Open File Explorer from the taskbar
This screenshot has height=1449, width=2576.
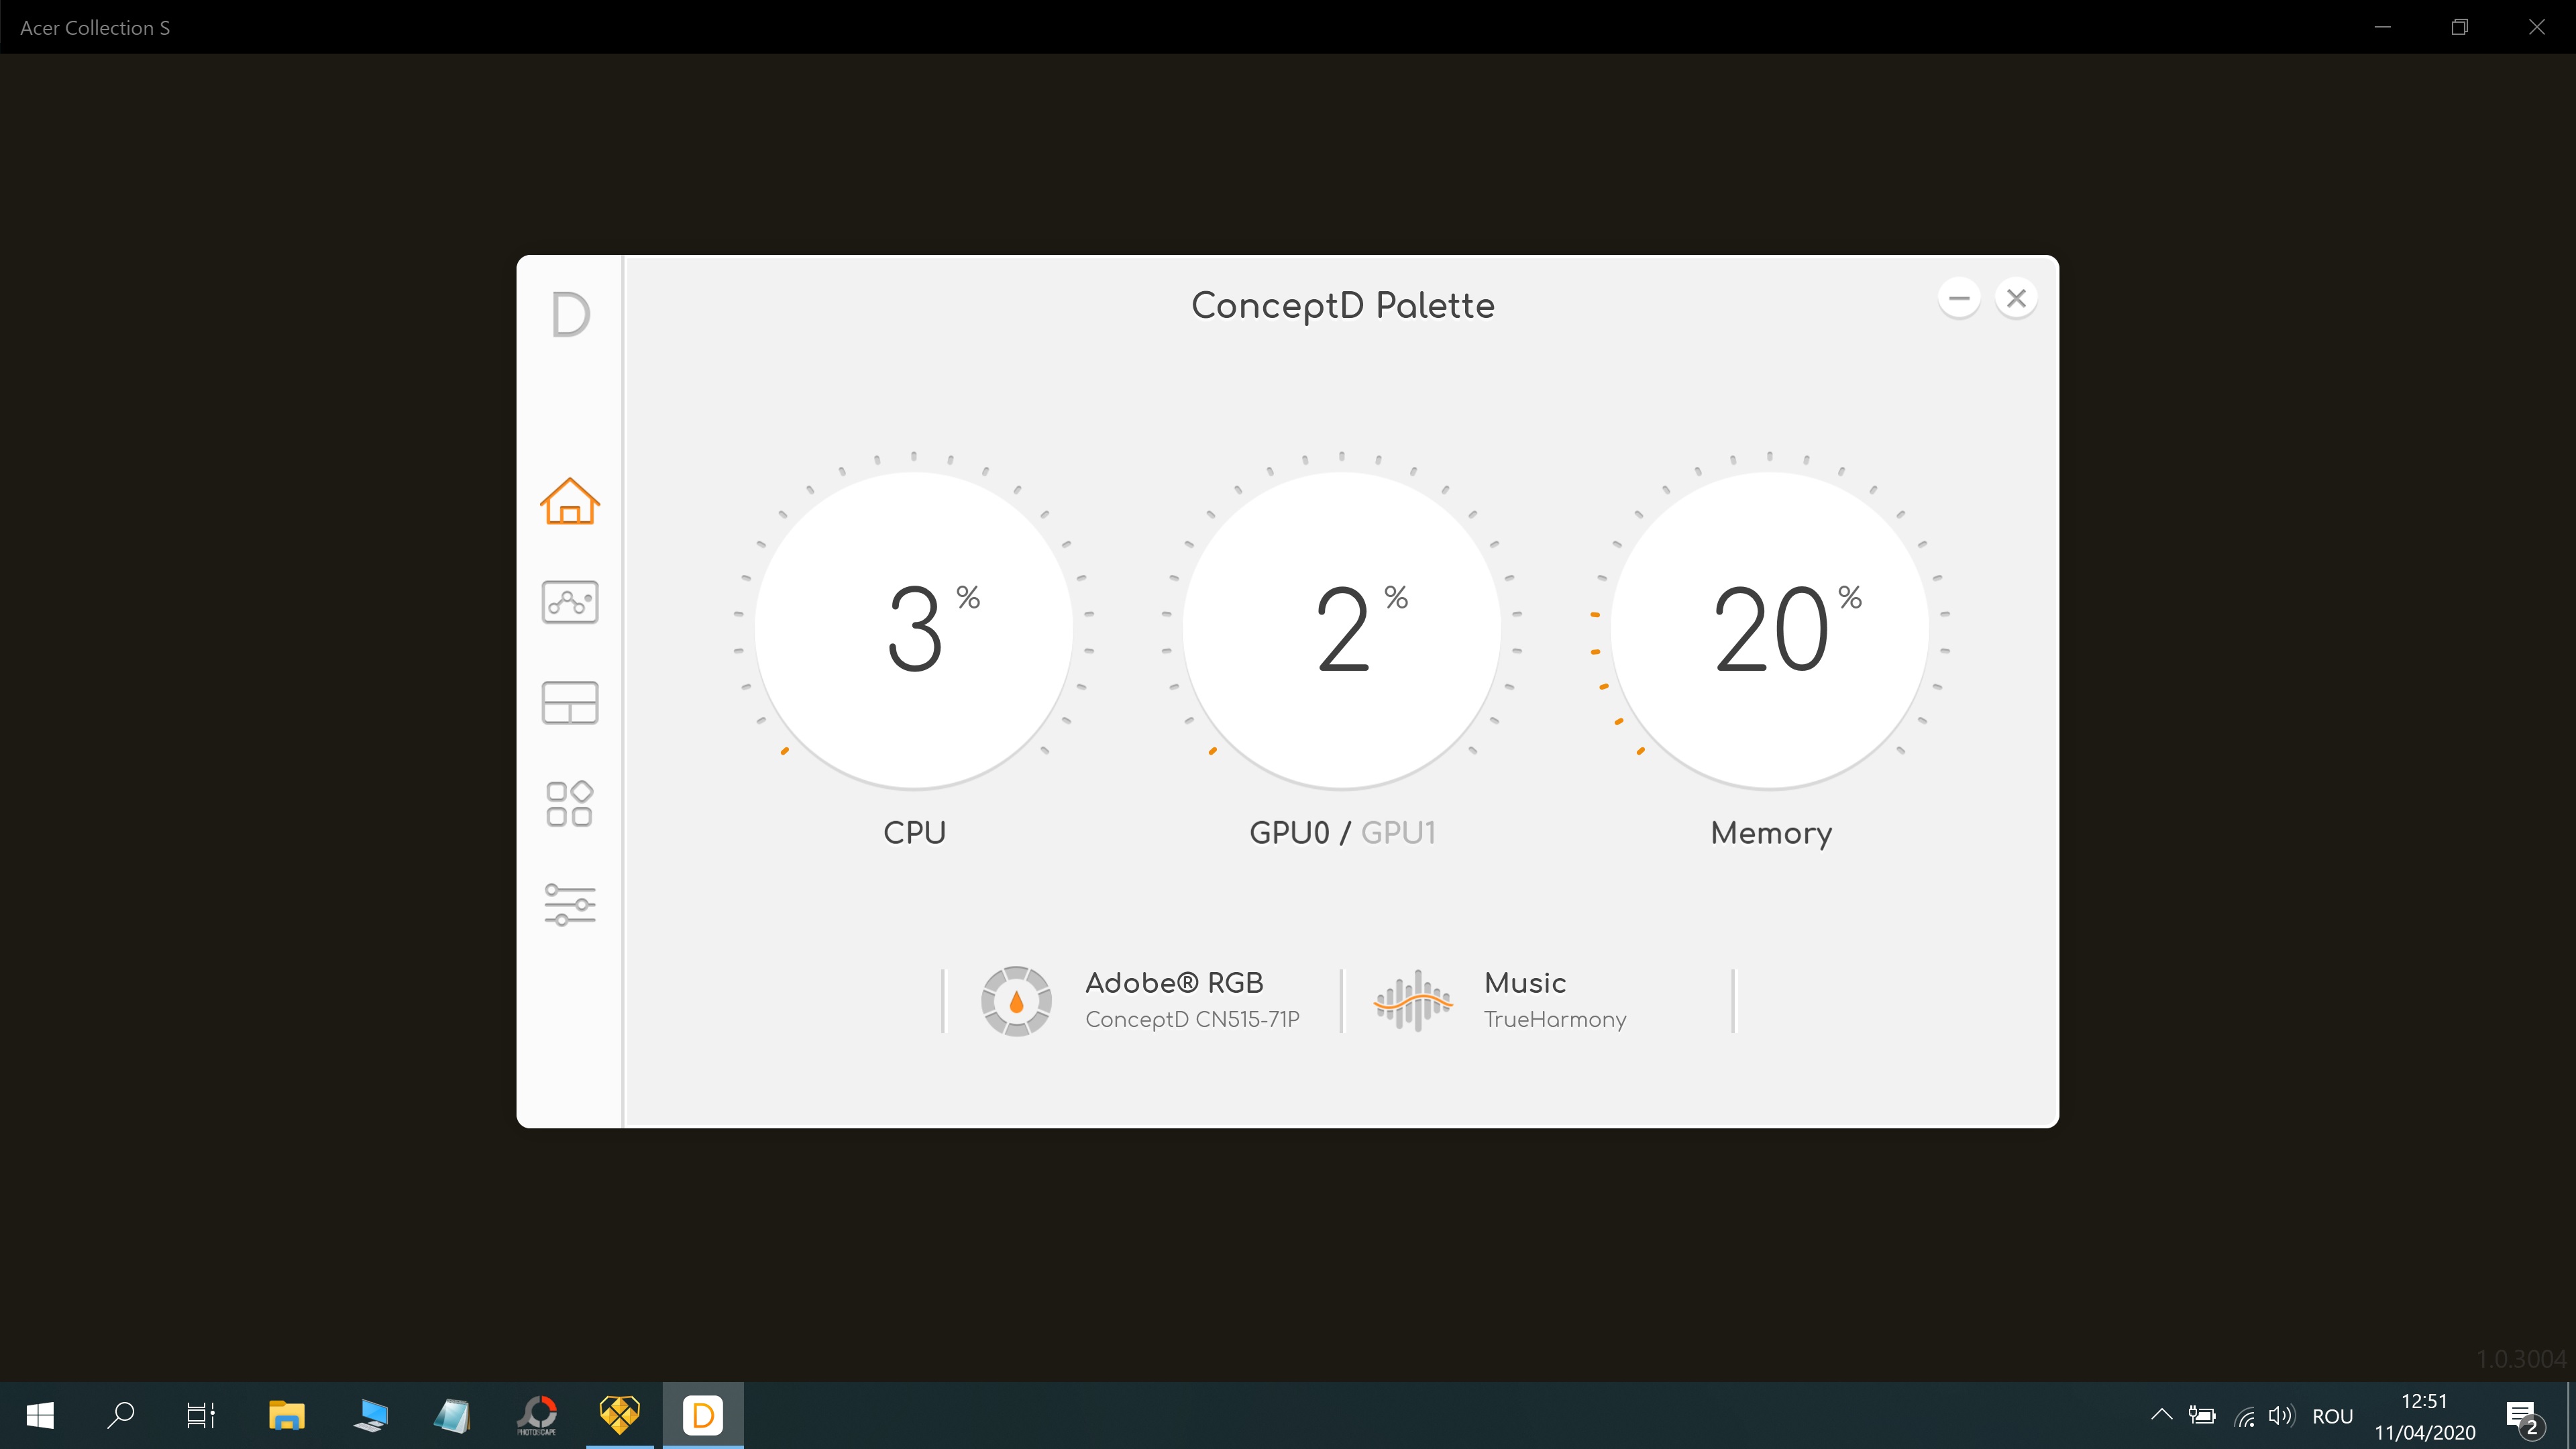point(286,1415)
